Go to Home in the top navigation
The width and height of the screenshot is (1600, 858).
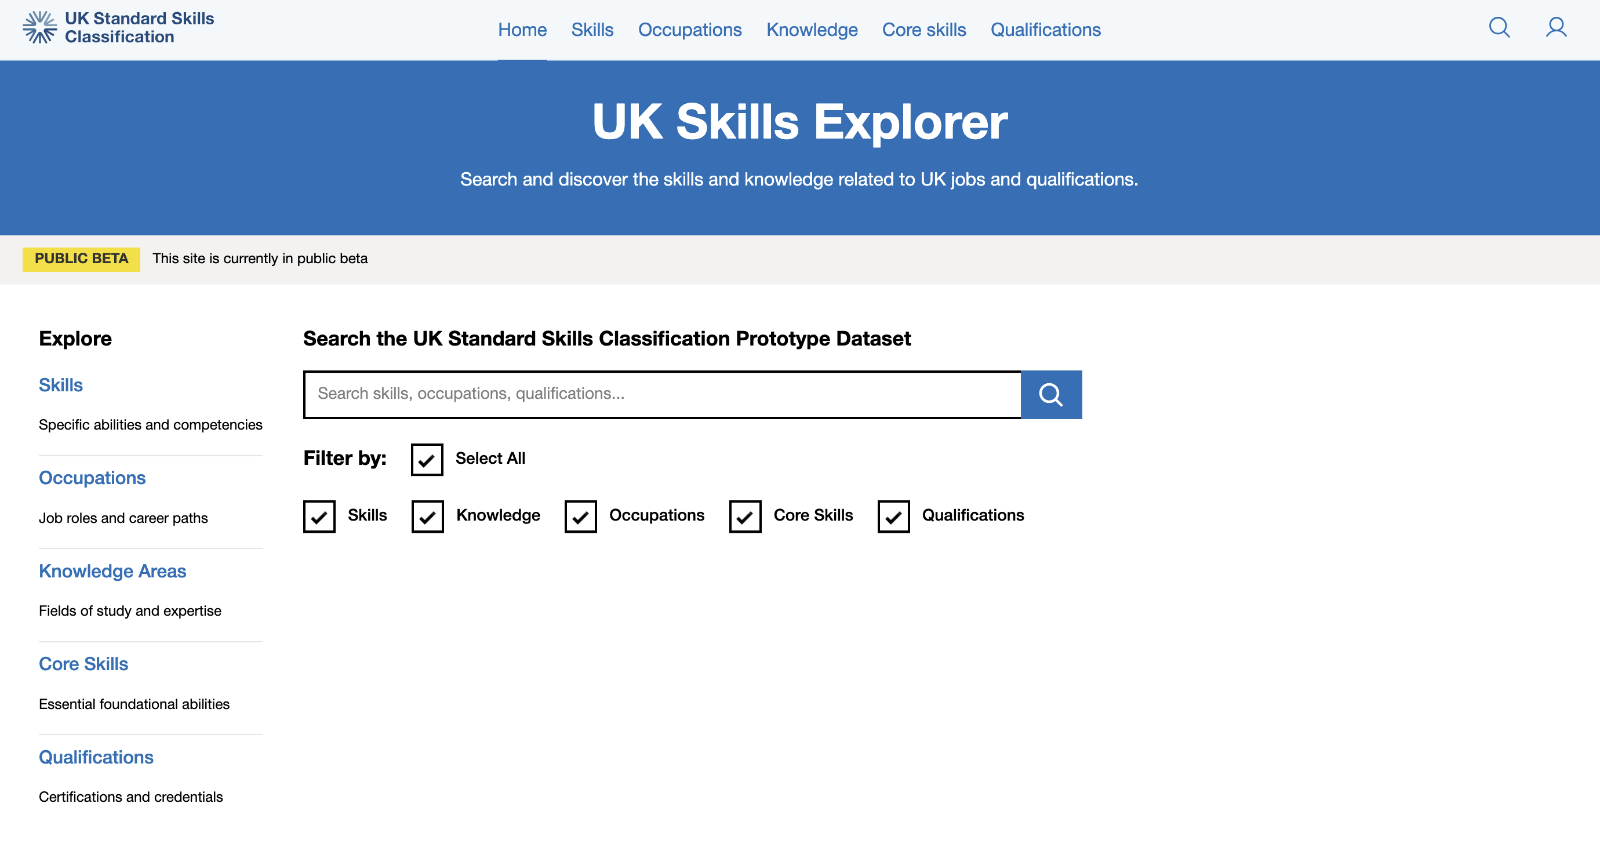pyautogui.click(x=522, y=30)
